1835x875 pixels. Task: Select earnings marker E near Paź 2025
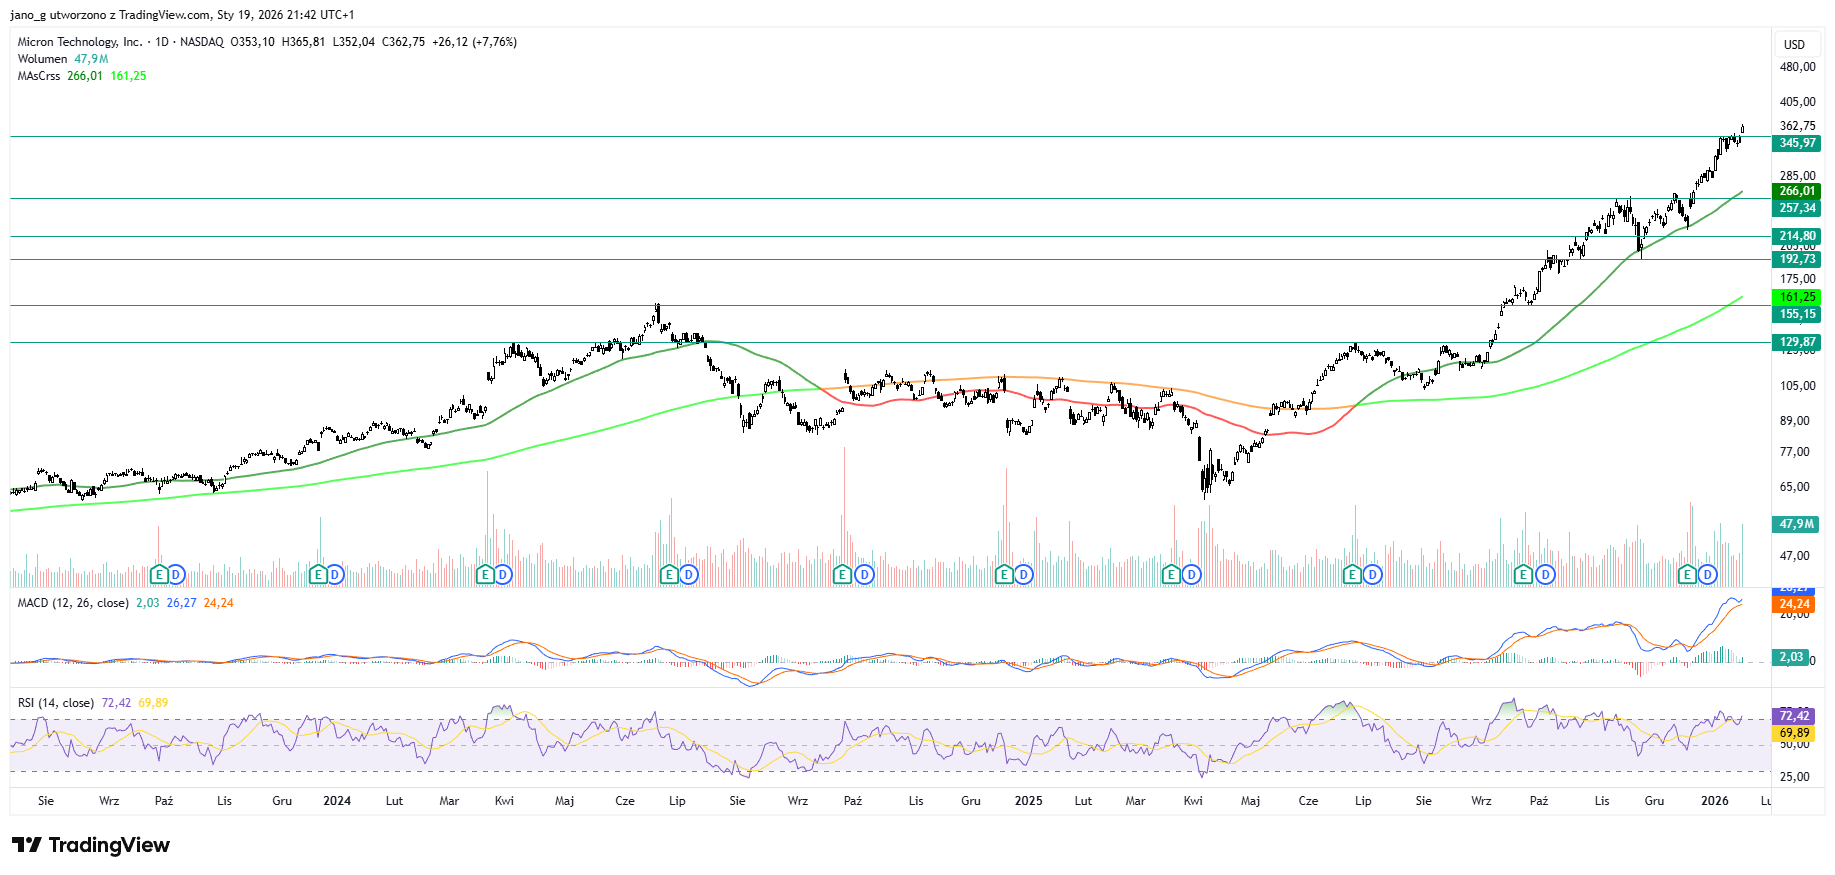click(1524, 574)
